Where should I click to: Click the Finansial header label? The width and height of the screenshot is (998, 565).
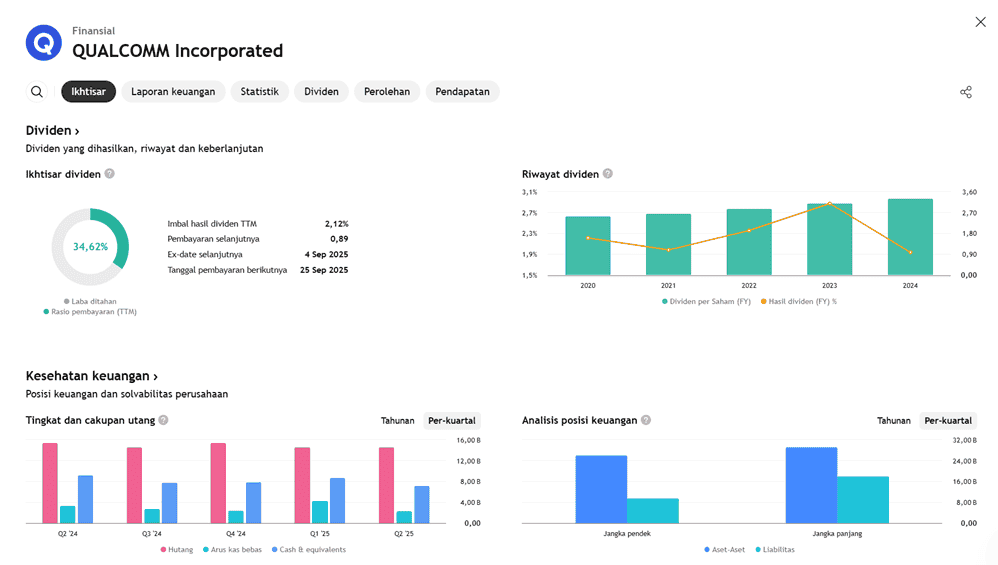pos(94,31)
